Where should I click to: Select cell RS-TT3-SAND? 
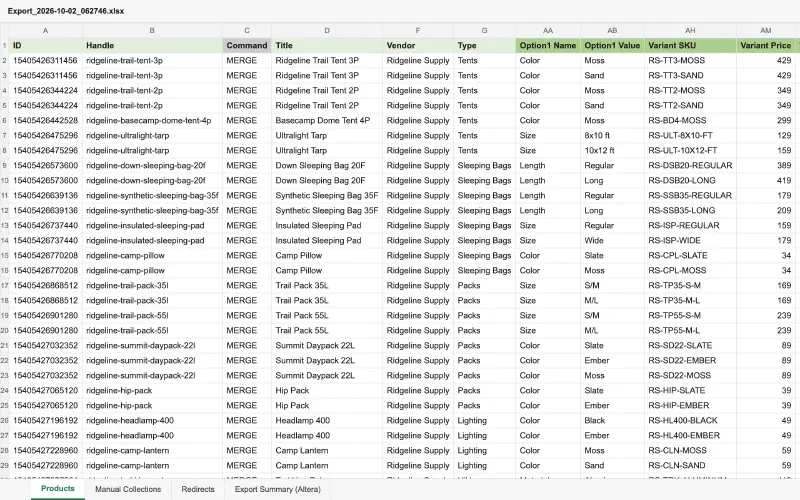pyautogui.click(x=690, y=76)
